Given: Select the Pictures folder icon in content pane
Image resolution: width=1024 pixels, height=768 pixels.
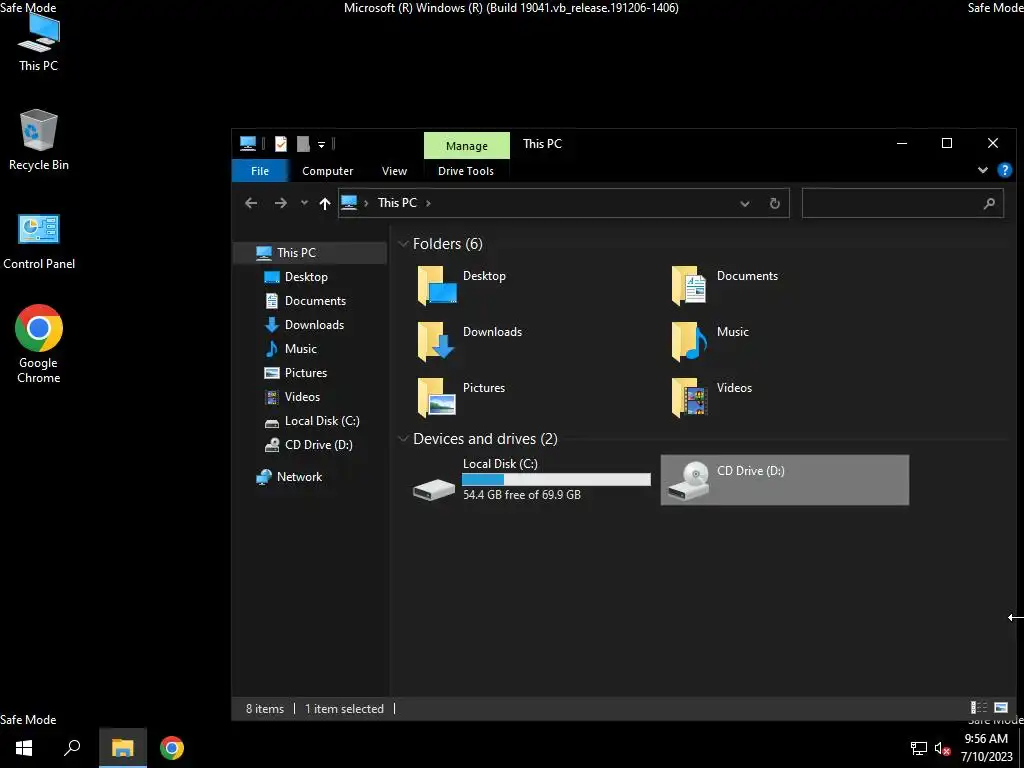Looking at the screenshot, I should point(436,397).
